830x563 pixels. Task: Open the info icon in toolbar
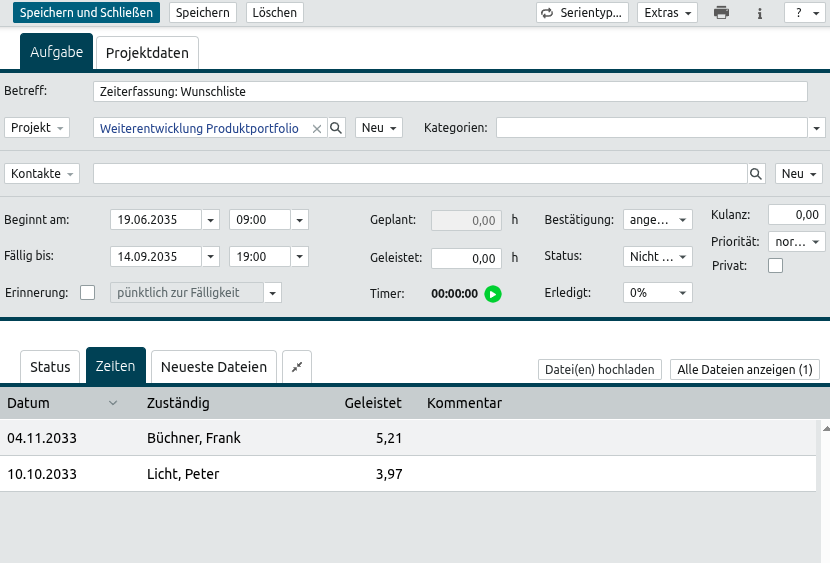click(x=760, y=13)
